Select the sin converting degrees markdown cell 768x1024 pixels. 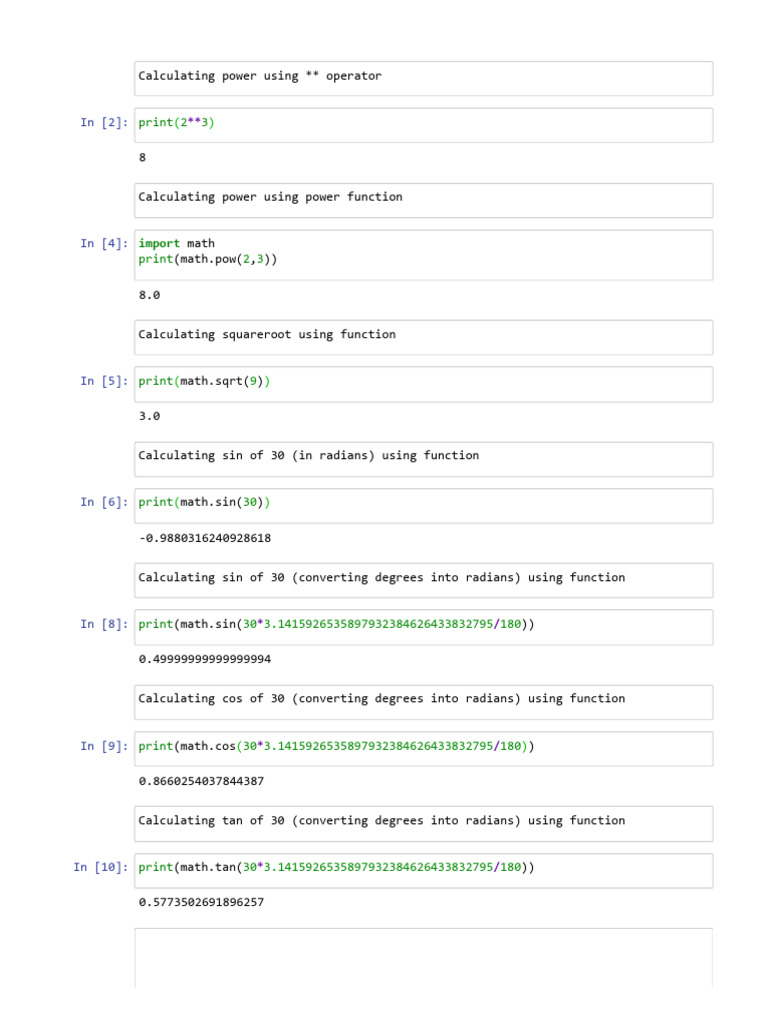pyautogui.click(x=423, y=581)
